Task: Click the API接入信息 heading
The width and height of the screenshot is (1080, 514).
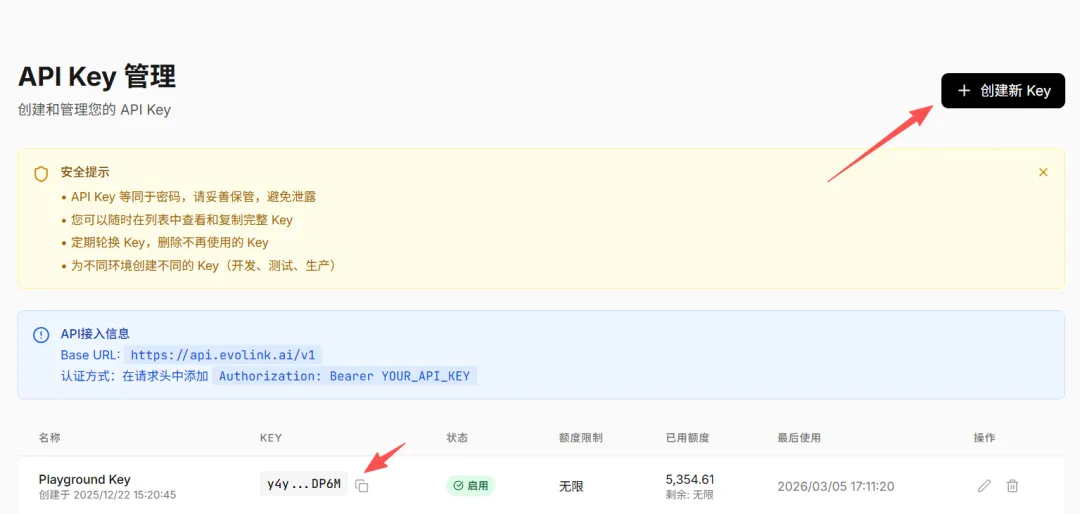Action: (95, 334)
